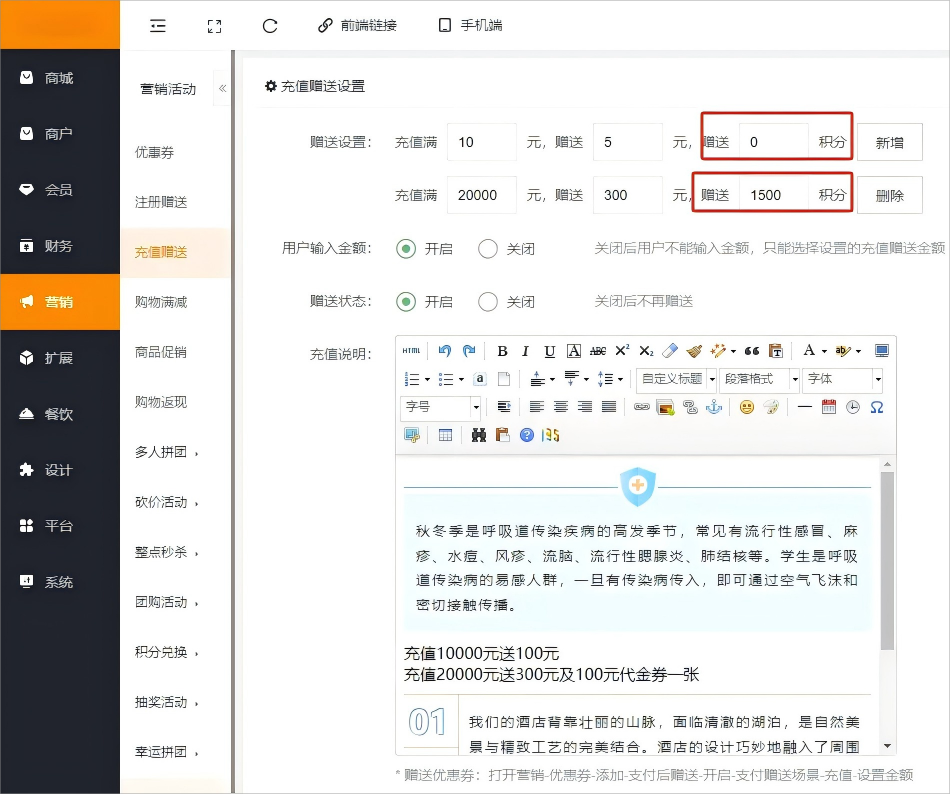Click the insert hyperlink chain icon
This screenshot has height=794, width=950.
pyautogui.click(x=642, y=407)
